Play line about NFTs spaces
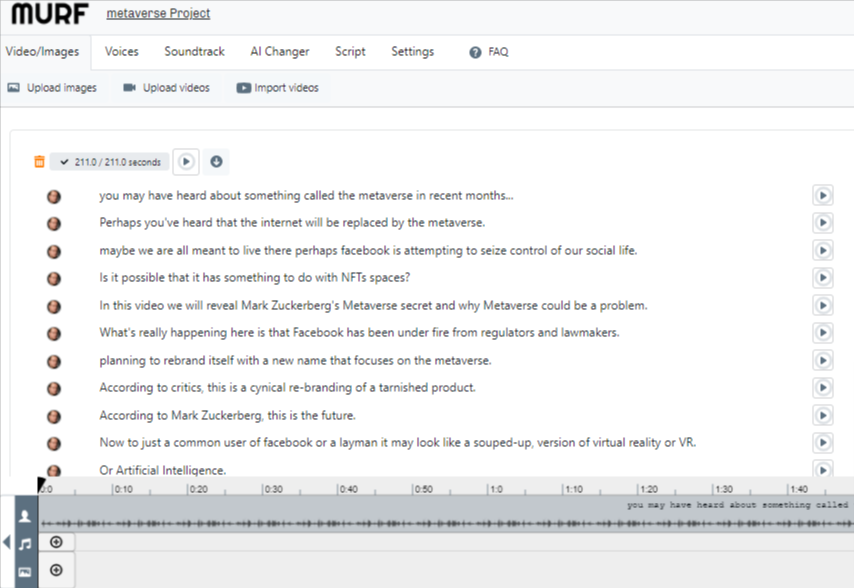Screen dimensions: 854x588 click(822, 278)
